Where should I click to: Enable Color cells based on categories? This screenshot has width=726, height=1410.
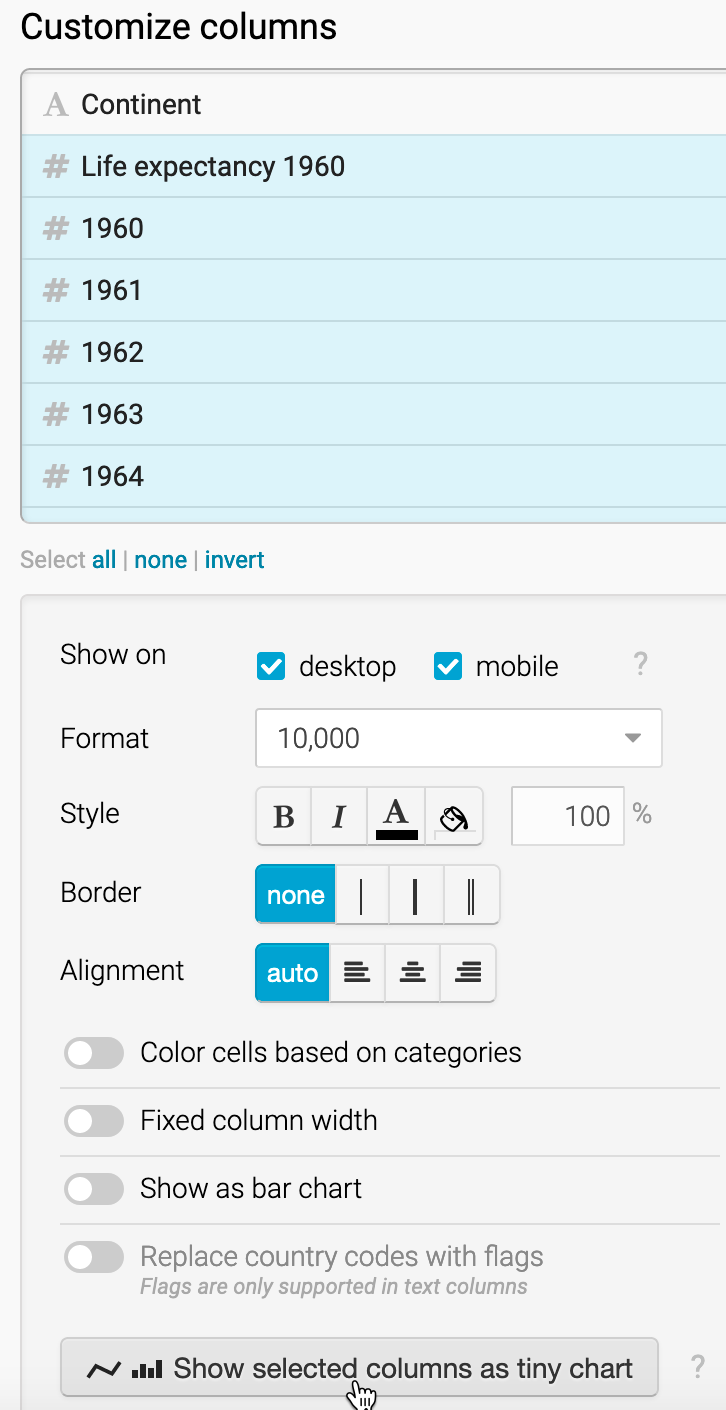(x=94, y=1053)
